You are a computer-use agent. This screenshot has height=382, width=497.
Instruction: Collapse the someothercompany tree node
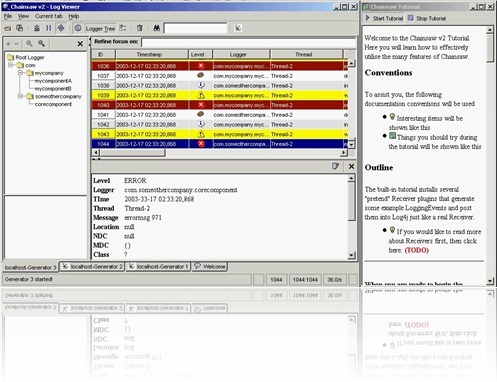coord(20,96)
